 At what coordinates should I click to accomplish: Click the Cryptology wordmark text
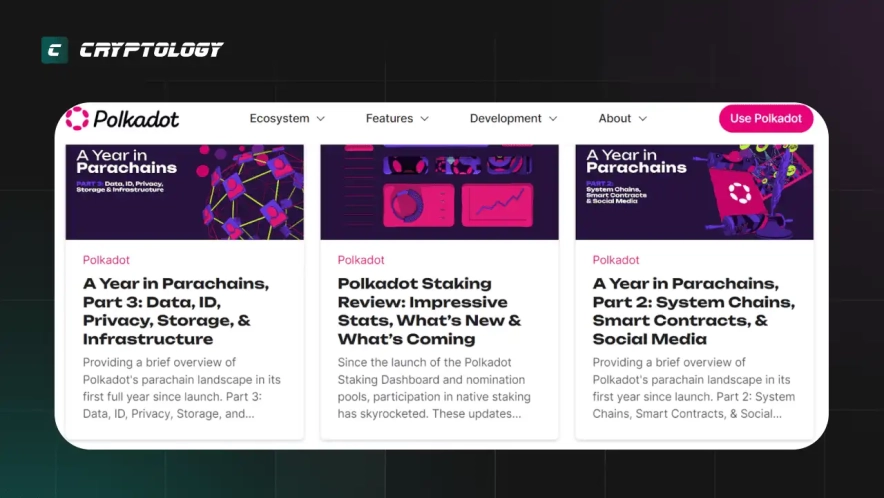pyautogui.click(x=151, y=50)
